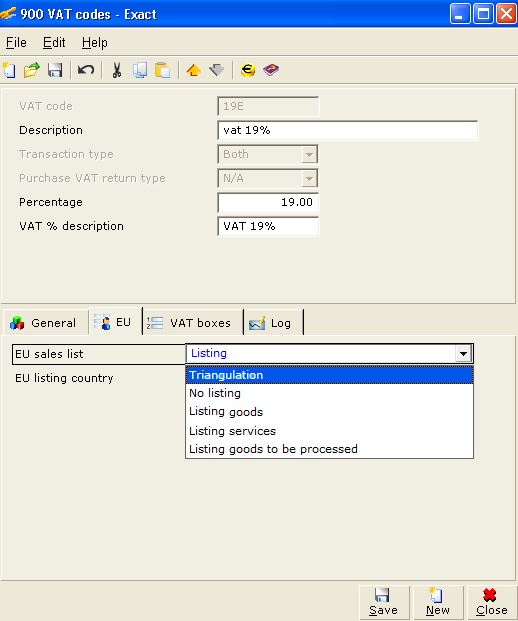The width and height of the screenshot is (518, 621).
Task: Click the New button at bottom
Action: 438,602
